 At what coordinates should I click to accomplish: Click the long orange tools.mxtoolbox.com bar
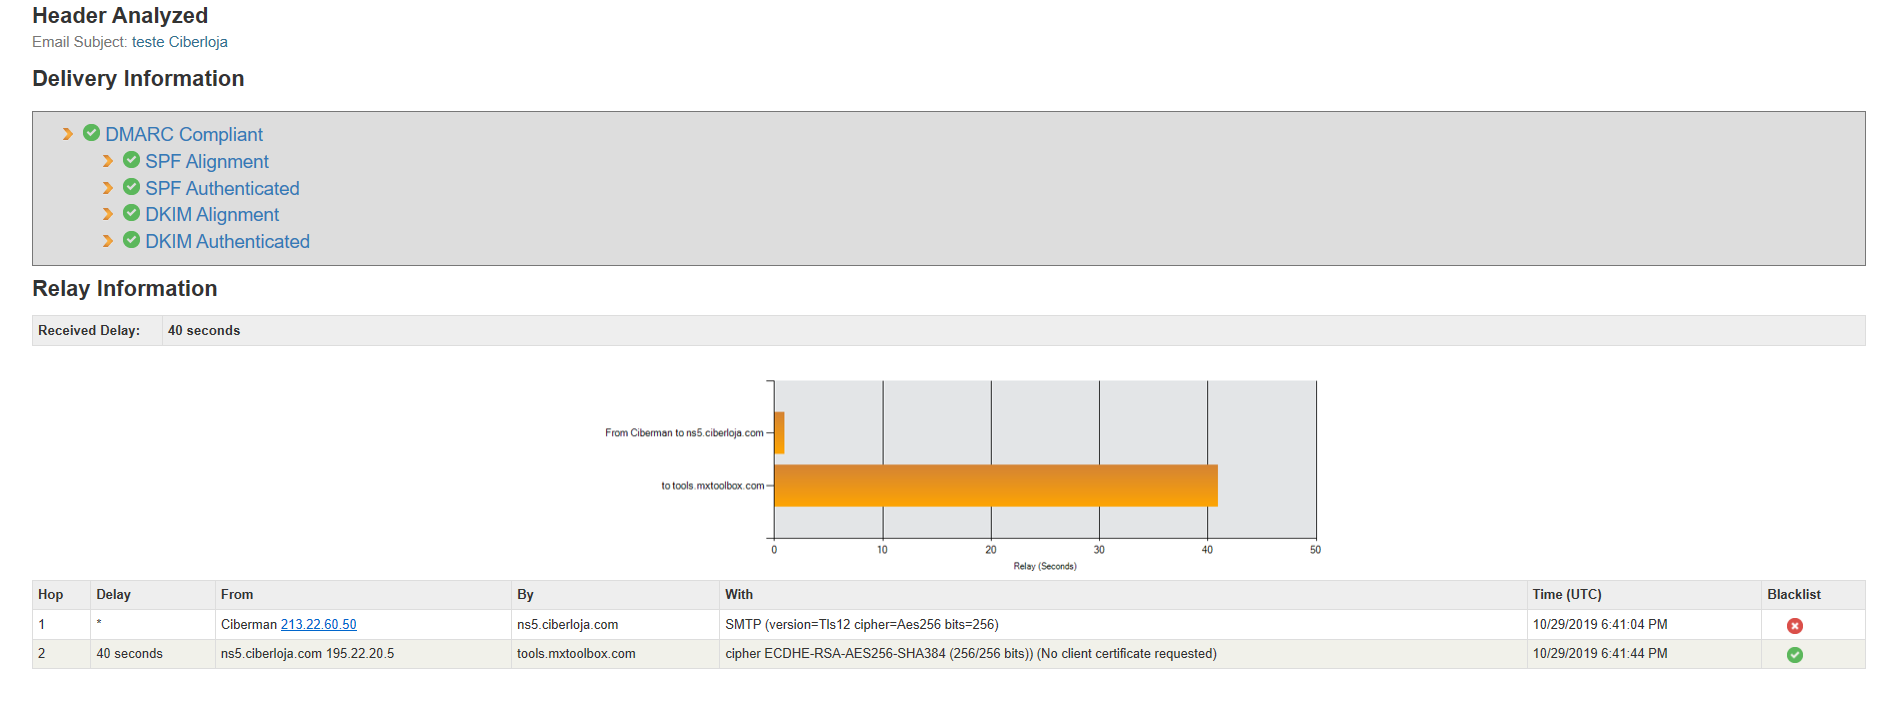tap(995, 485)
